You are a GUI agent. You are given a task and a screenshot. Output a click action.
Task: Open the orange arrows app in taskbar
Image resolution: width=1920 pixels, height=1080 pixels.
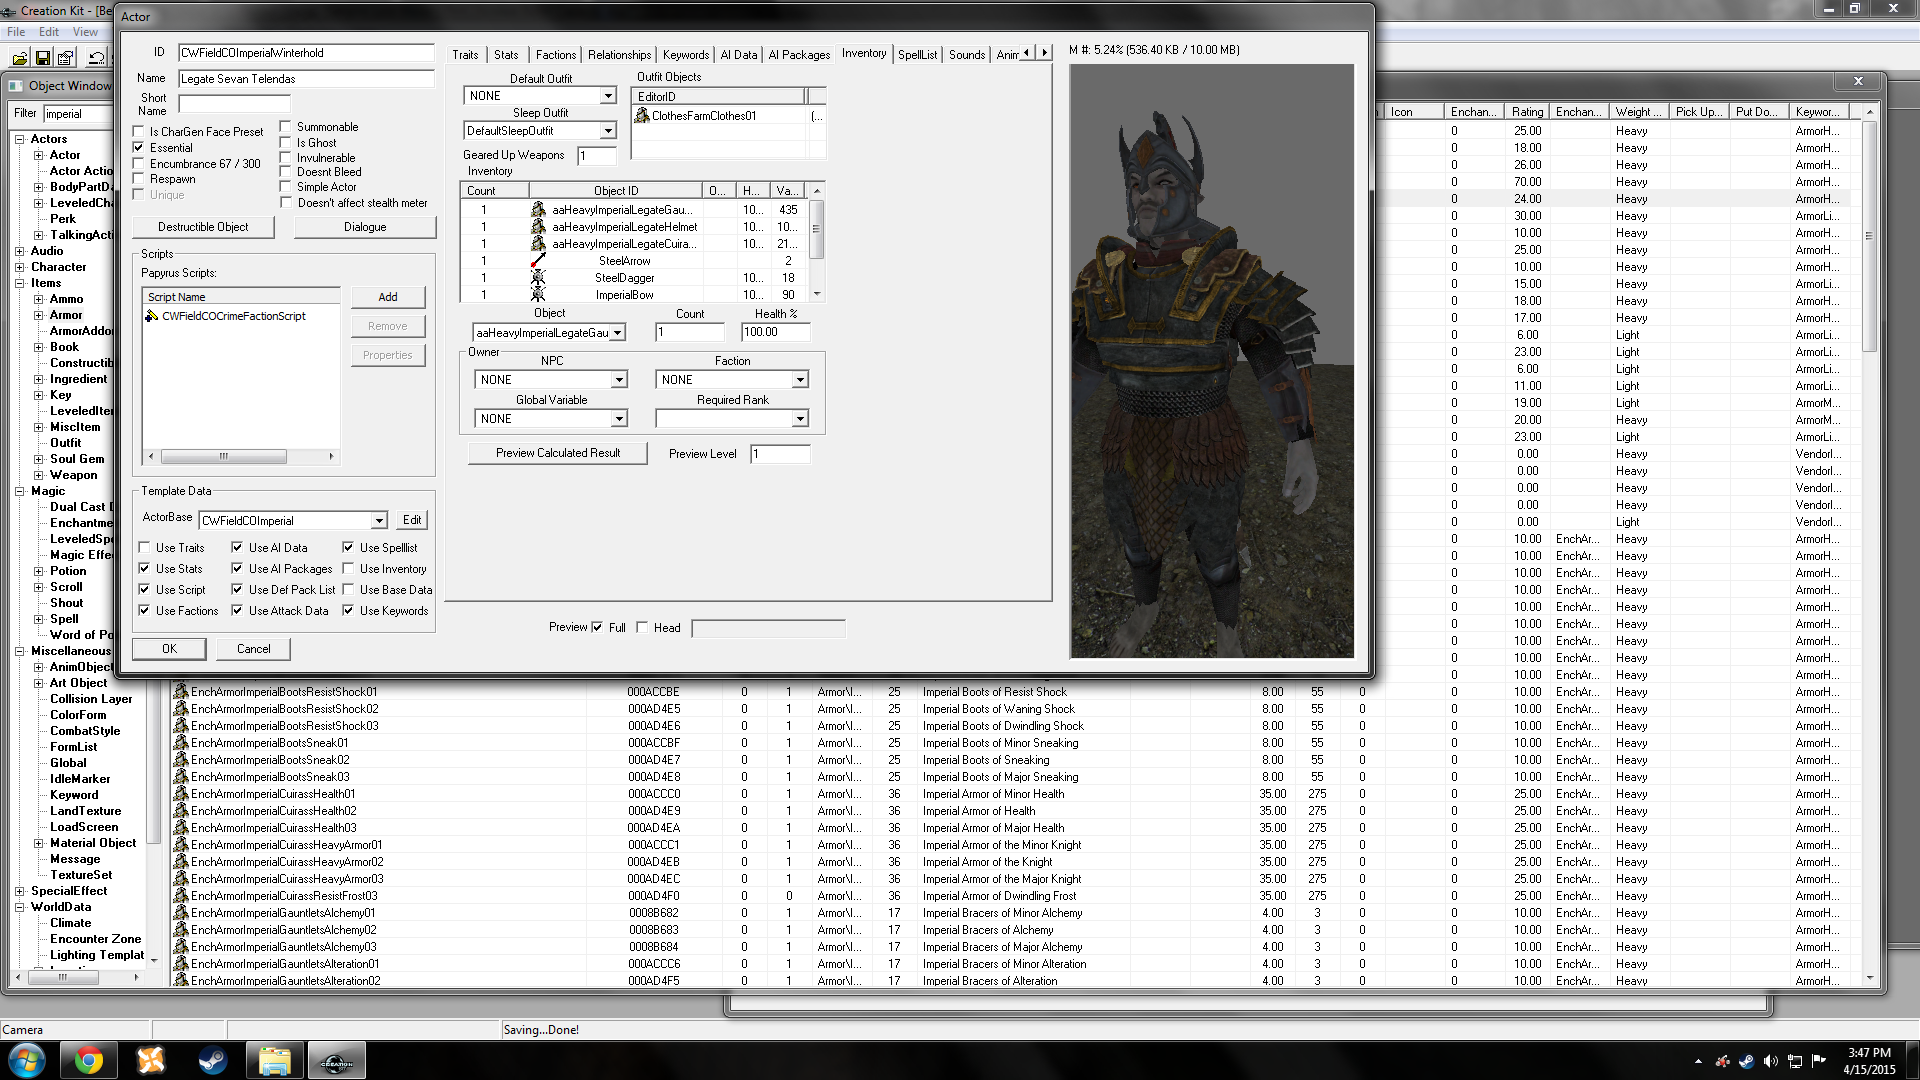[151, 1060]
